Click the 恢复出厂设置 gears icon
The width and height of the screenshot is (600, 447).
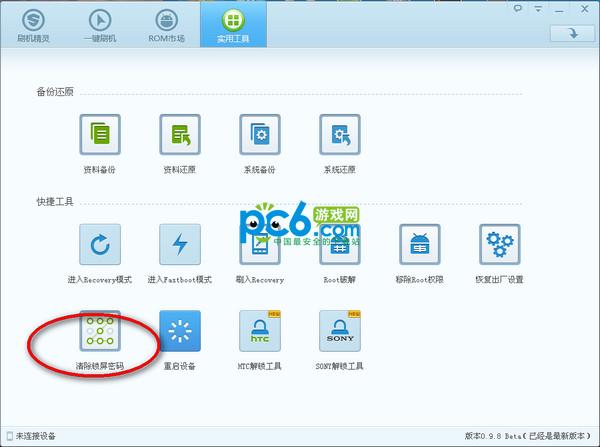[500, 244]
